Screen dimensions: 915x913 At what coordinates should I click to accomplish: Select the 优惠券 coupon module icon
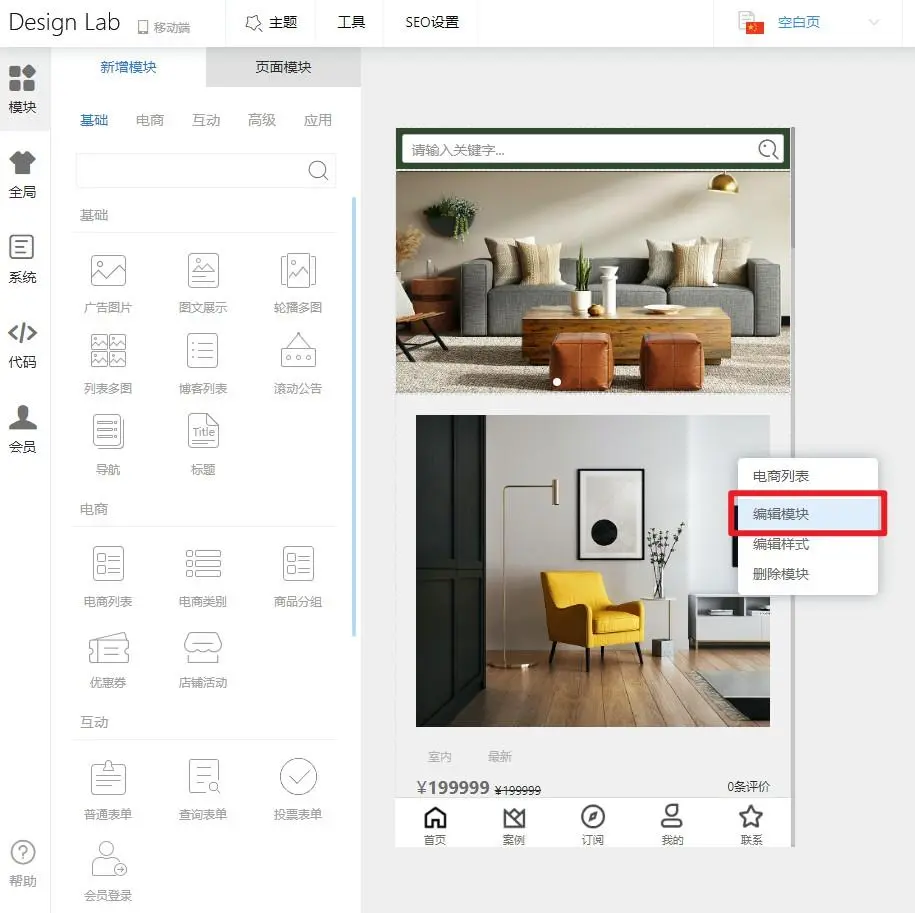[108, 648]
